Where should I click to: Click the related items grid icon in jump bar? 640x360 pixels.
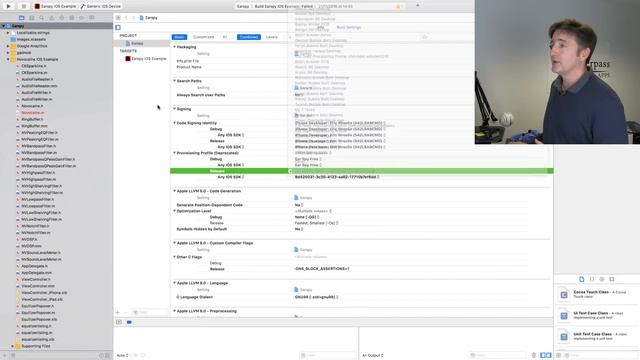(x=118, y=18)
